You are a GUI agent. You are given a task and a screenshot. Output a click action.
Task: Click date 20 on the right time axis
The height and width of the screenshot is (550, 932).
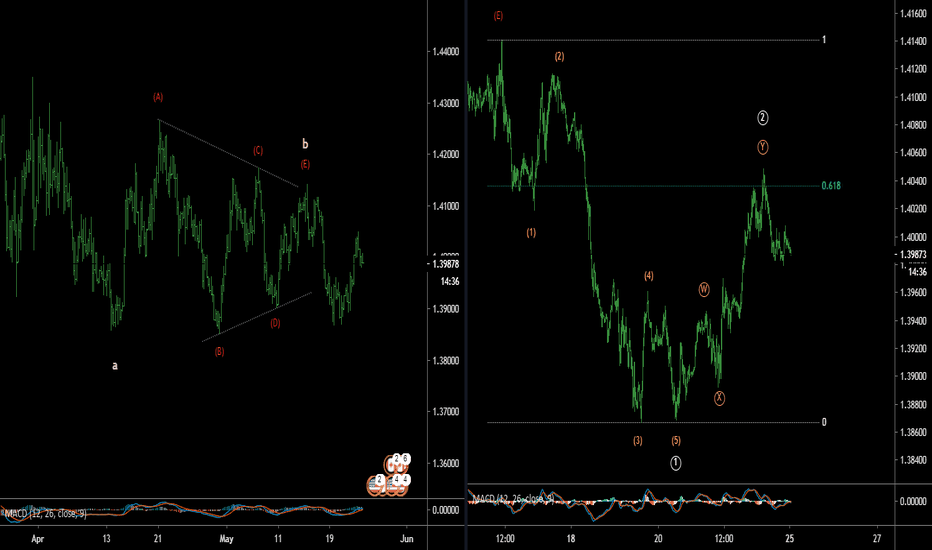(x=658, y=539)
